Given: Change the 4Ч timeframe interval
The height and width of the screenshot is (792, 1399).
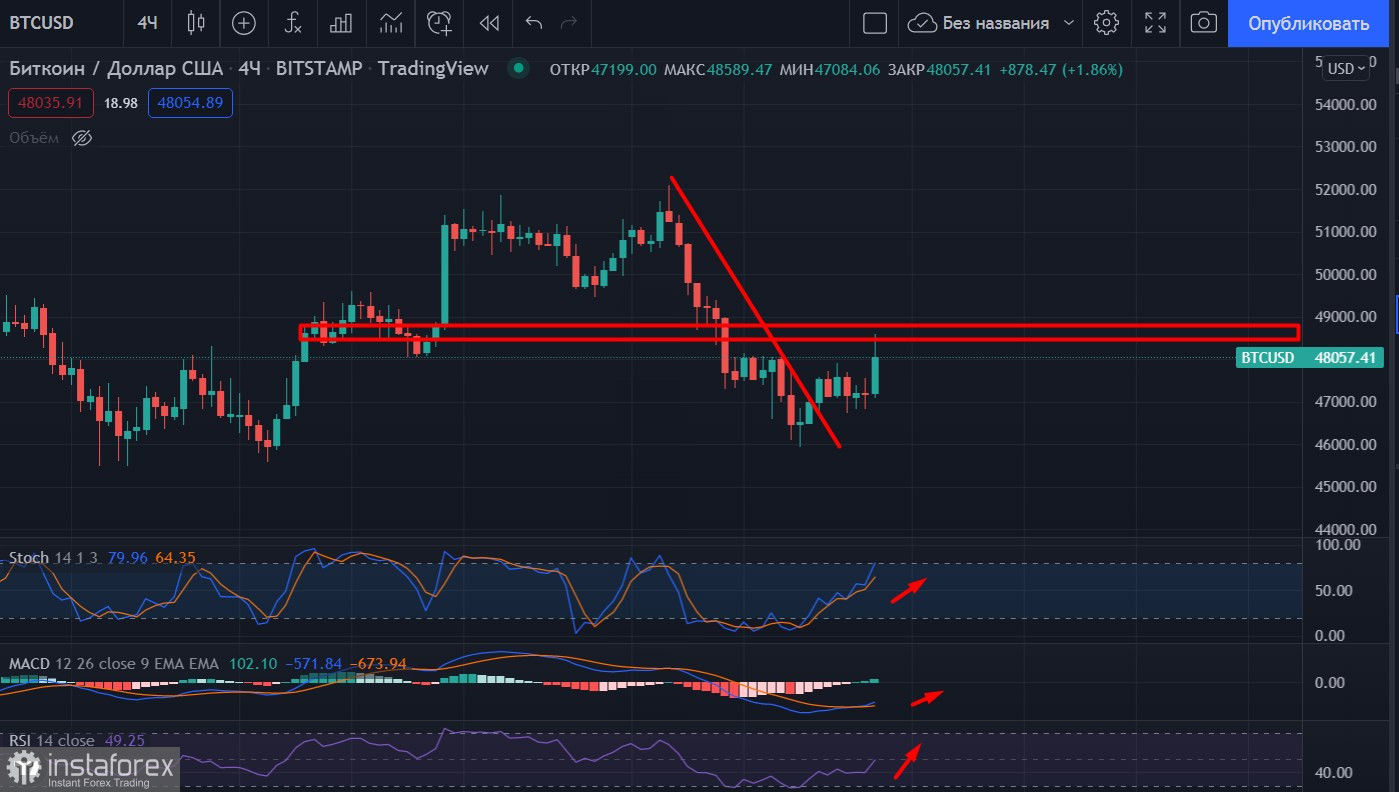Looking at the screenshot, I should point(147,22).
